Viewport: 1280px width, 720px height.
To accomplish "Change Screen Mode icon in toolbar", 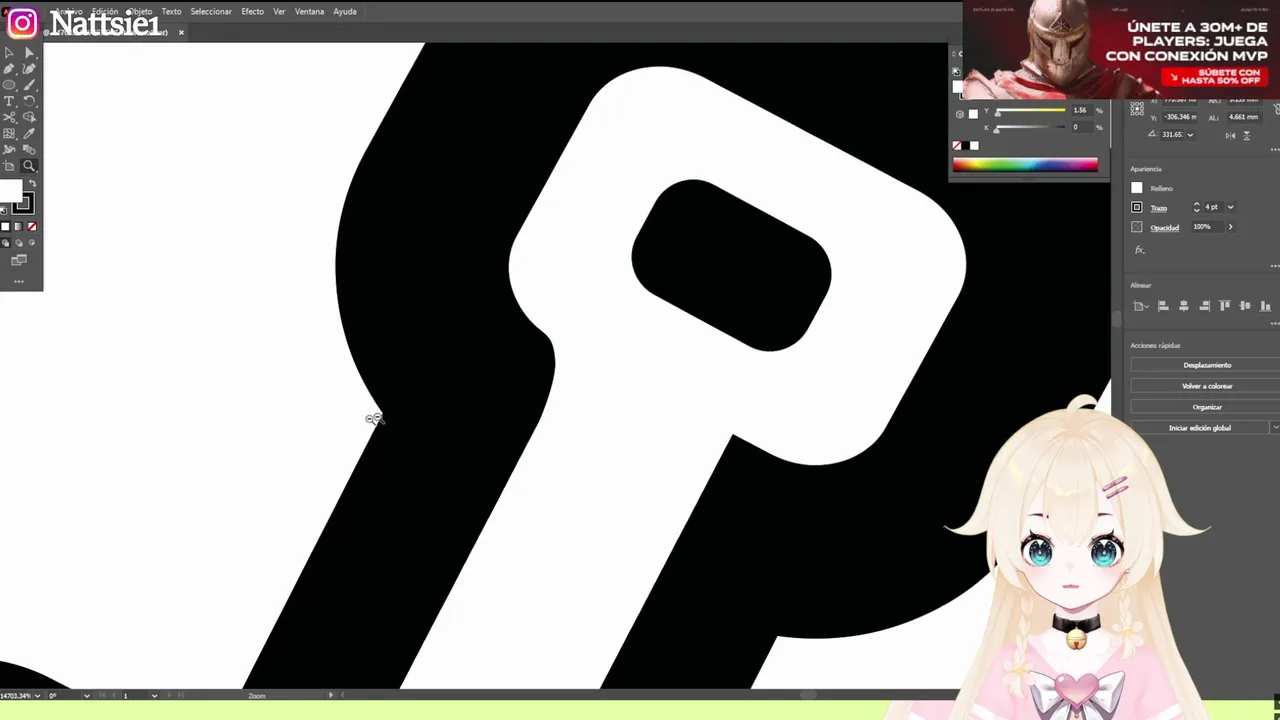I will [x=19, y=259].
